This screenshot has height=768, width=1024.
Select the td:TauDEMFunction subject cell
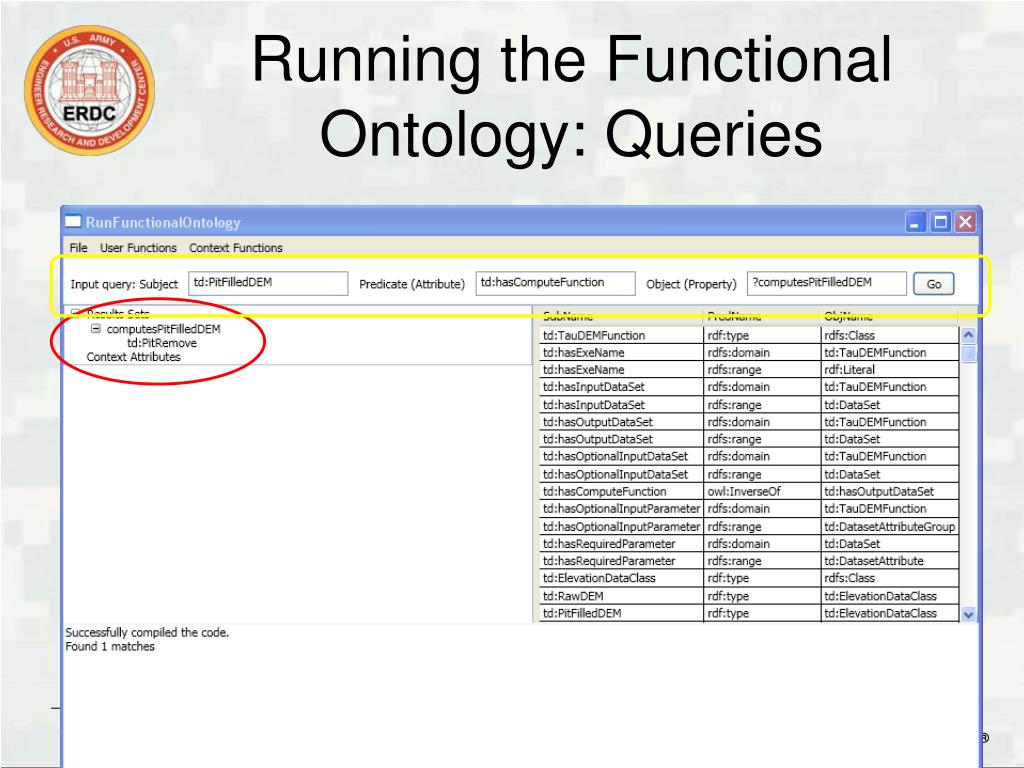621,335
